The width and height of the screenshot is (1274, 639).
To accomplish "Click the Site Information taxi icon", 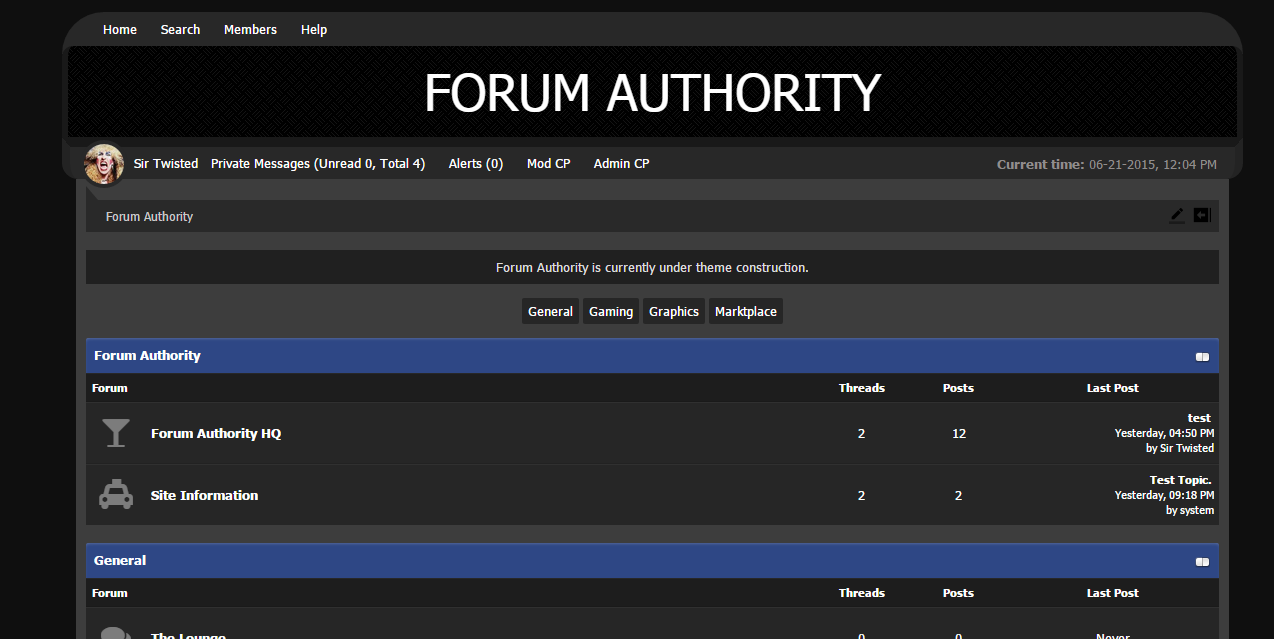I will pos(116,495).
